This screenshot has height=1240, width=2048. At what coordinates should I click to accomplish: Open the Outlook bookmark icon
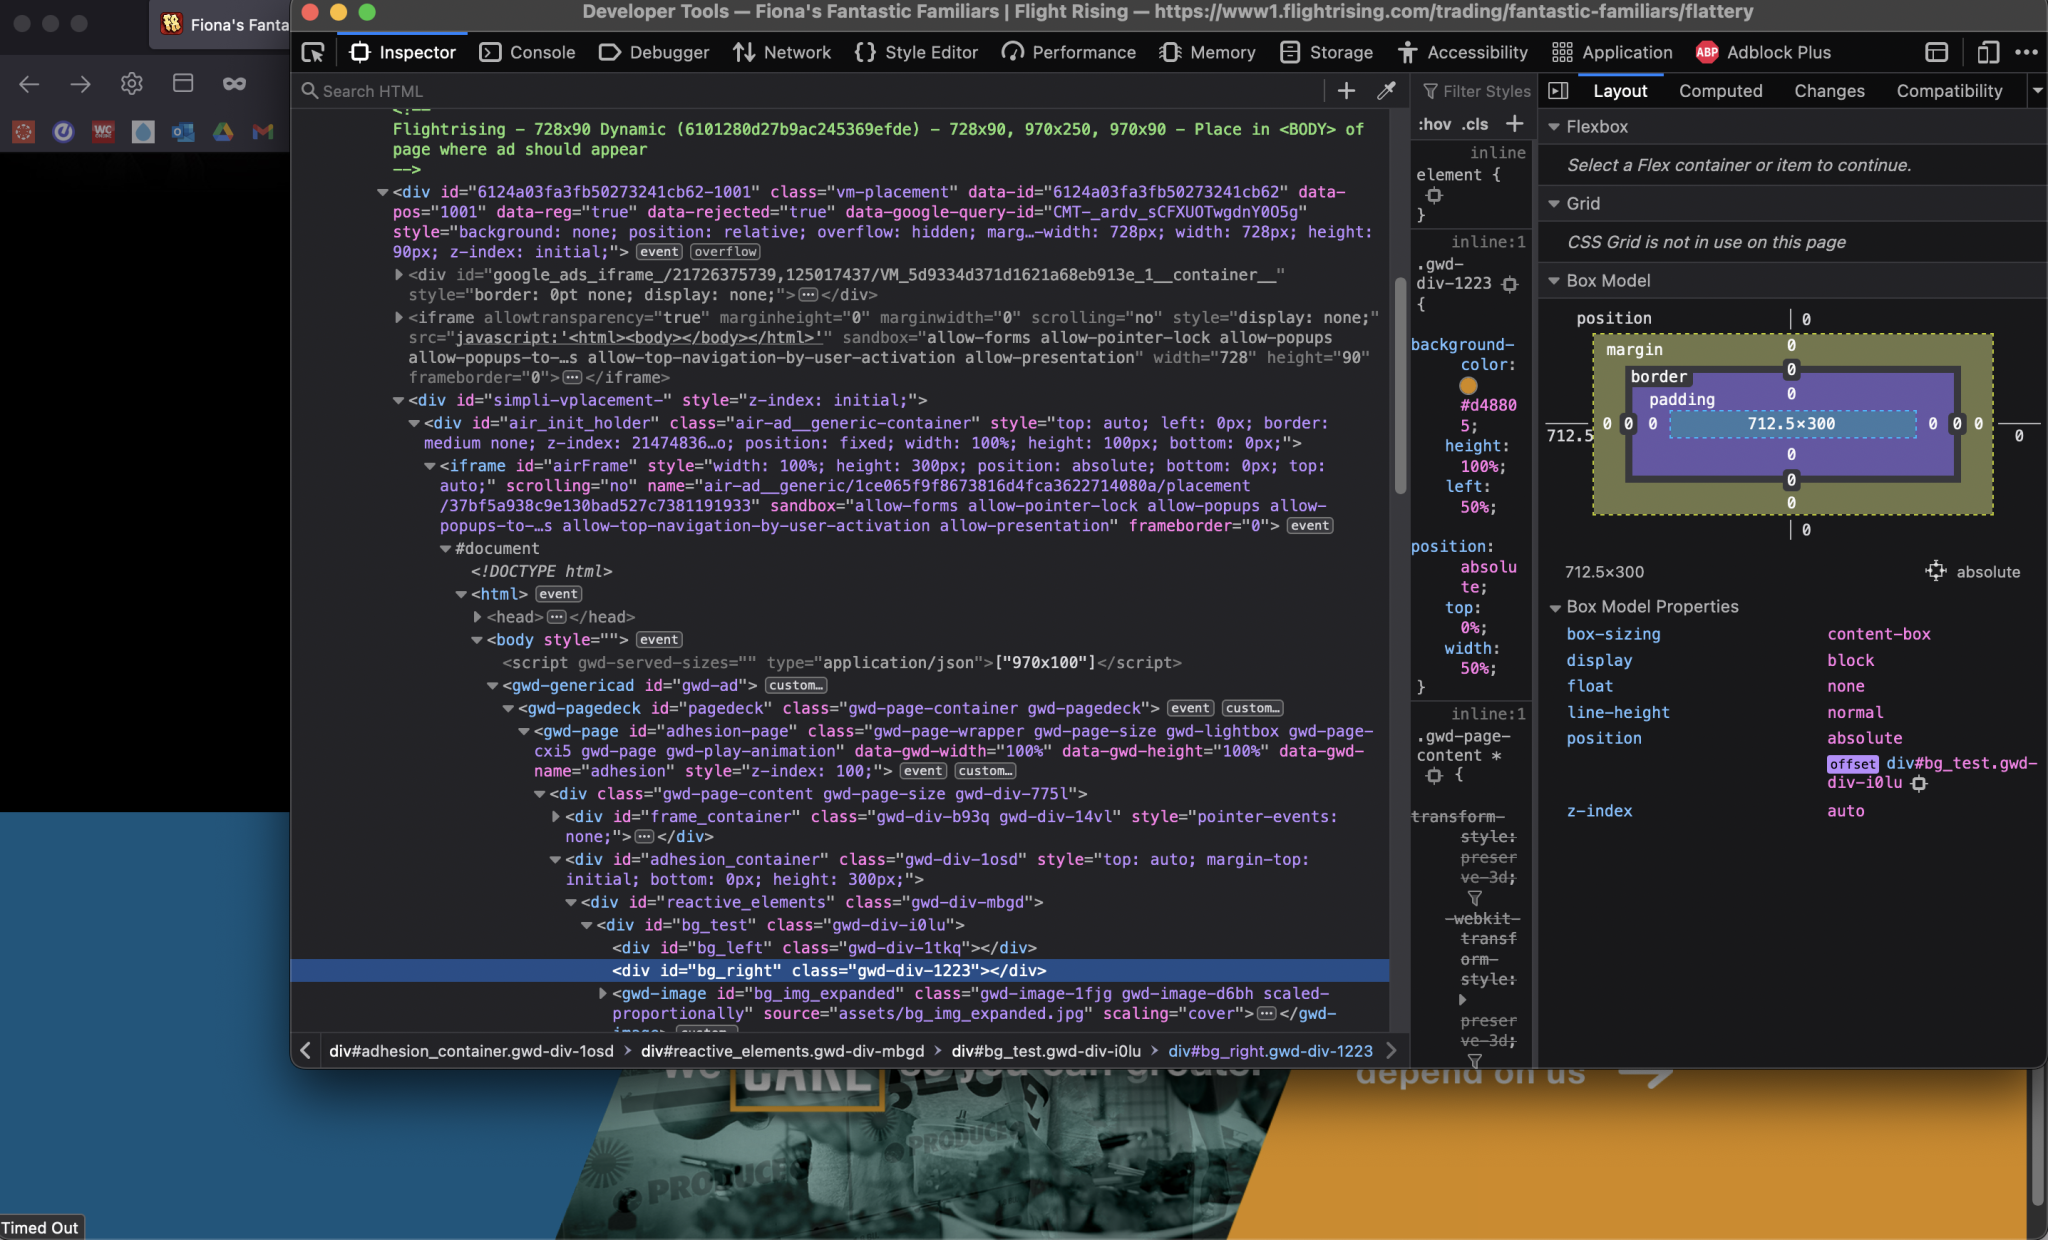coord(183,131)
